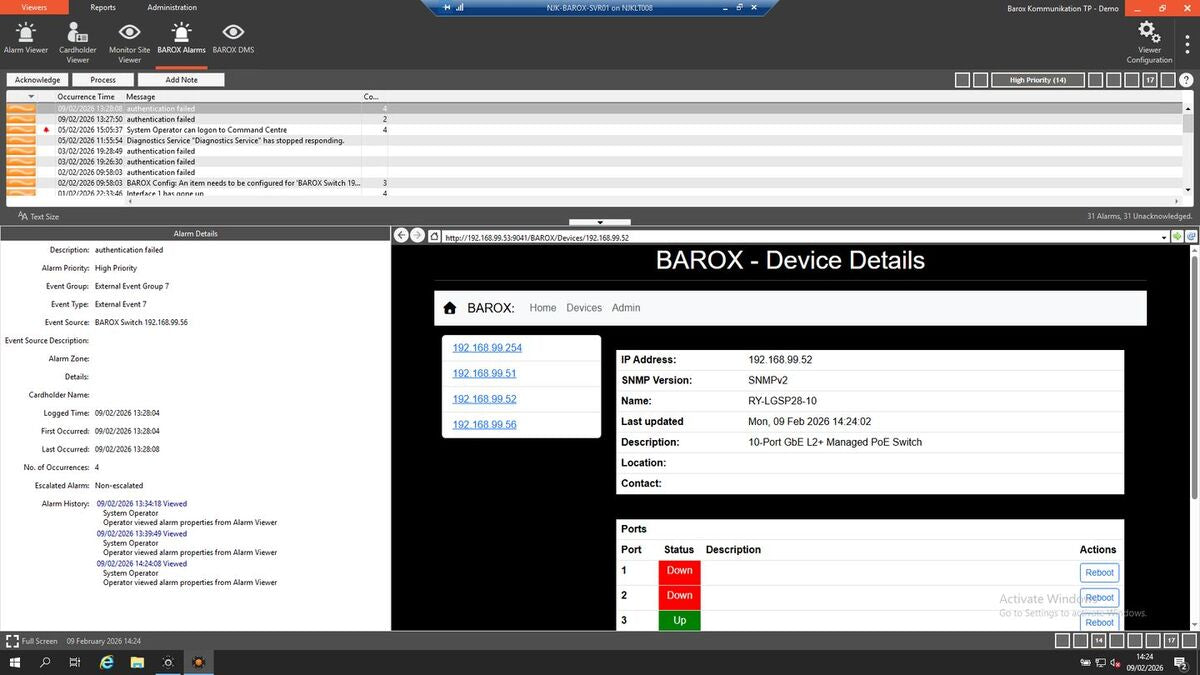This screenshot has width=1200, height=675.
Task: Sort by Message column header
Action: (141, 97)
